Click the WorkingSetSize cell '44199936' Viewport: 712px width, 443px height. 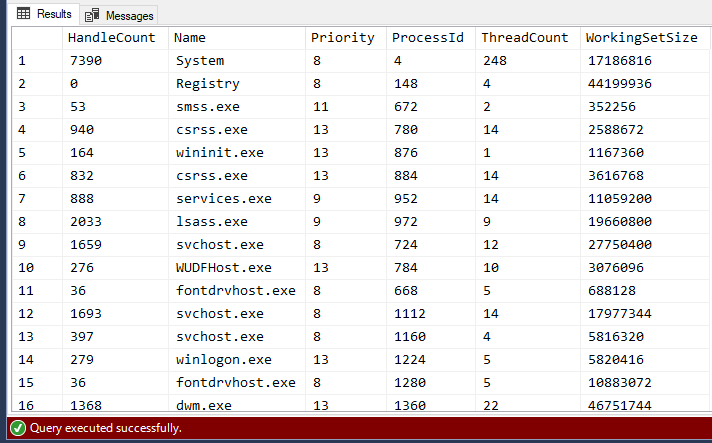pyautogui.click(x=645, y=84)
